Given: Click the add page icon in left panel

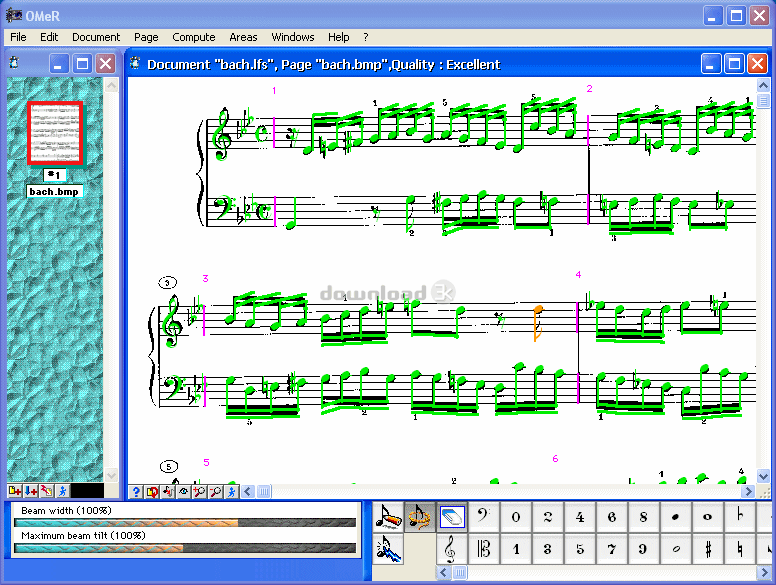Looking at the screenshot, I should [15, 491].
